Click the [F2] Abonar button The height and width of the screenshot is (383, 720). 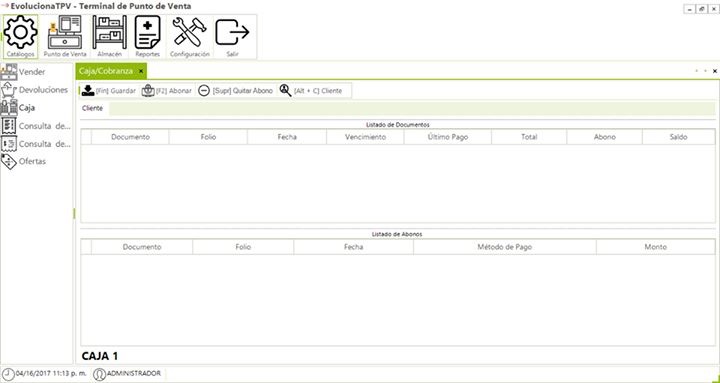166,91
